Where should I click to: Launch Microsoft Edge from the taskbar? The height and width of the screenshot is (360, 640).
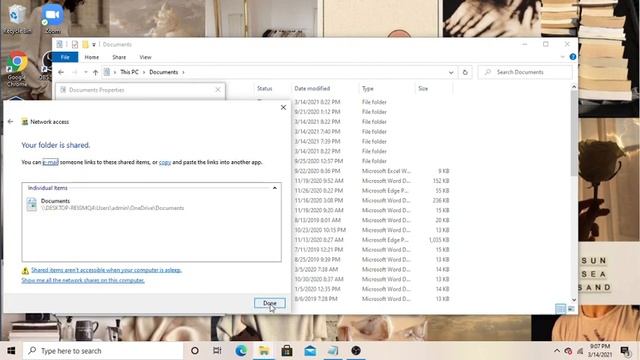[x=241, y=351]
